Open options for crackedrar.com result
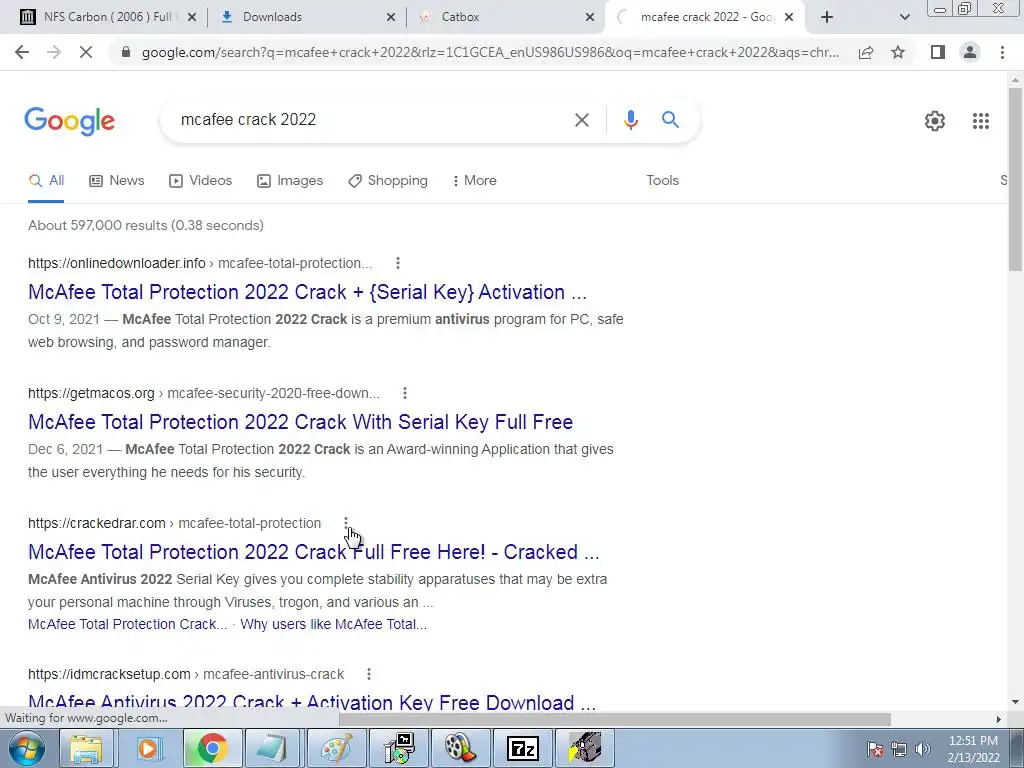This screenshot has height=768, width=1024. point(346,523)
